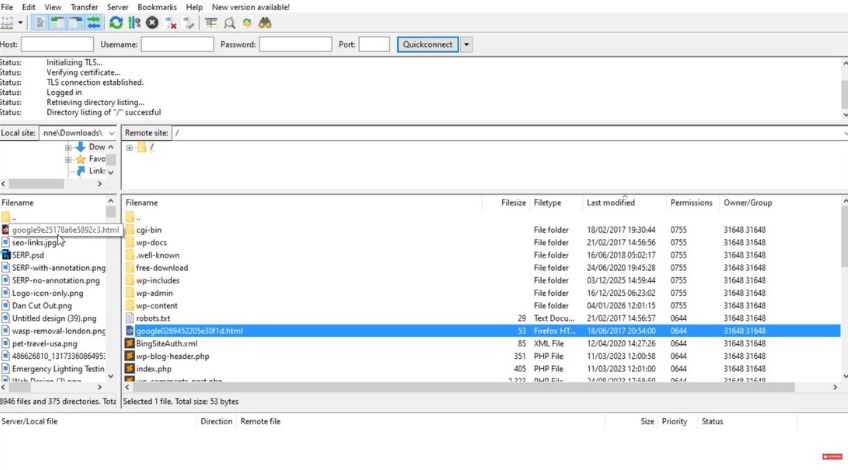This screenshot has height=470, width=848.
Task: Expand remote root folder tree node
Action: click(x=129, y=147)
